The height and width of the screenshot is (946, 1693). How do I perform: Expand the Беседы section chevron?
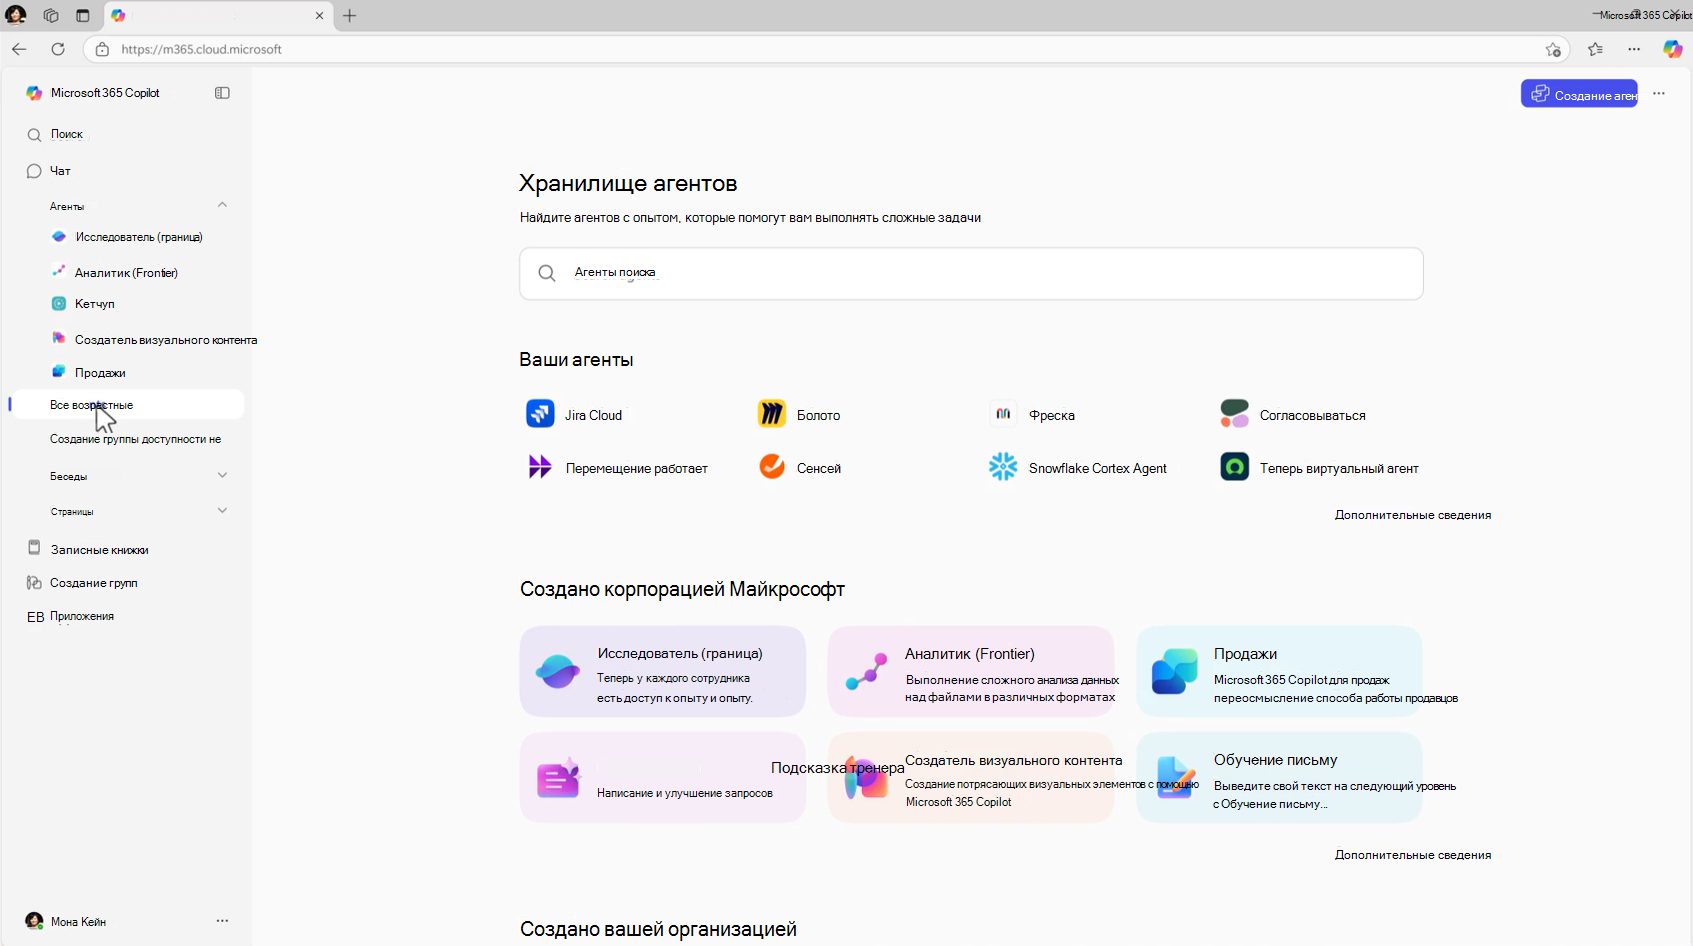click(x=222, y=475)
